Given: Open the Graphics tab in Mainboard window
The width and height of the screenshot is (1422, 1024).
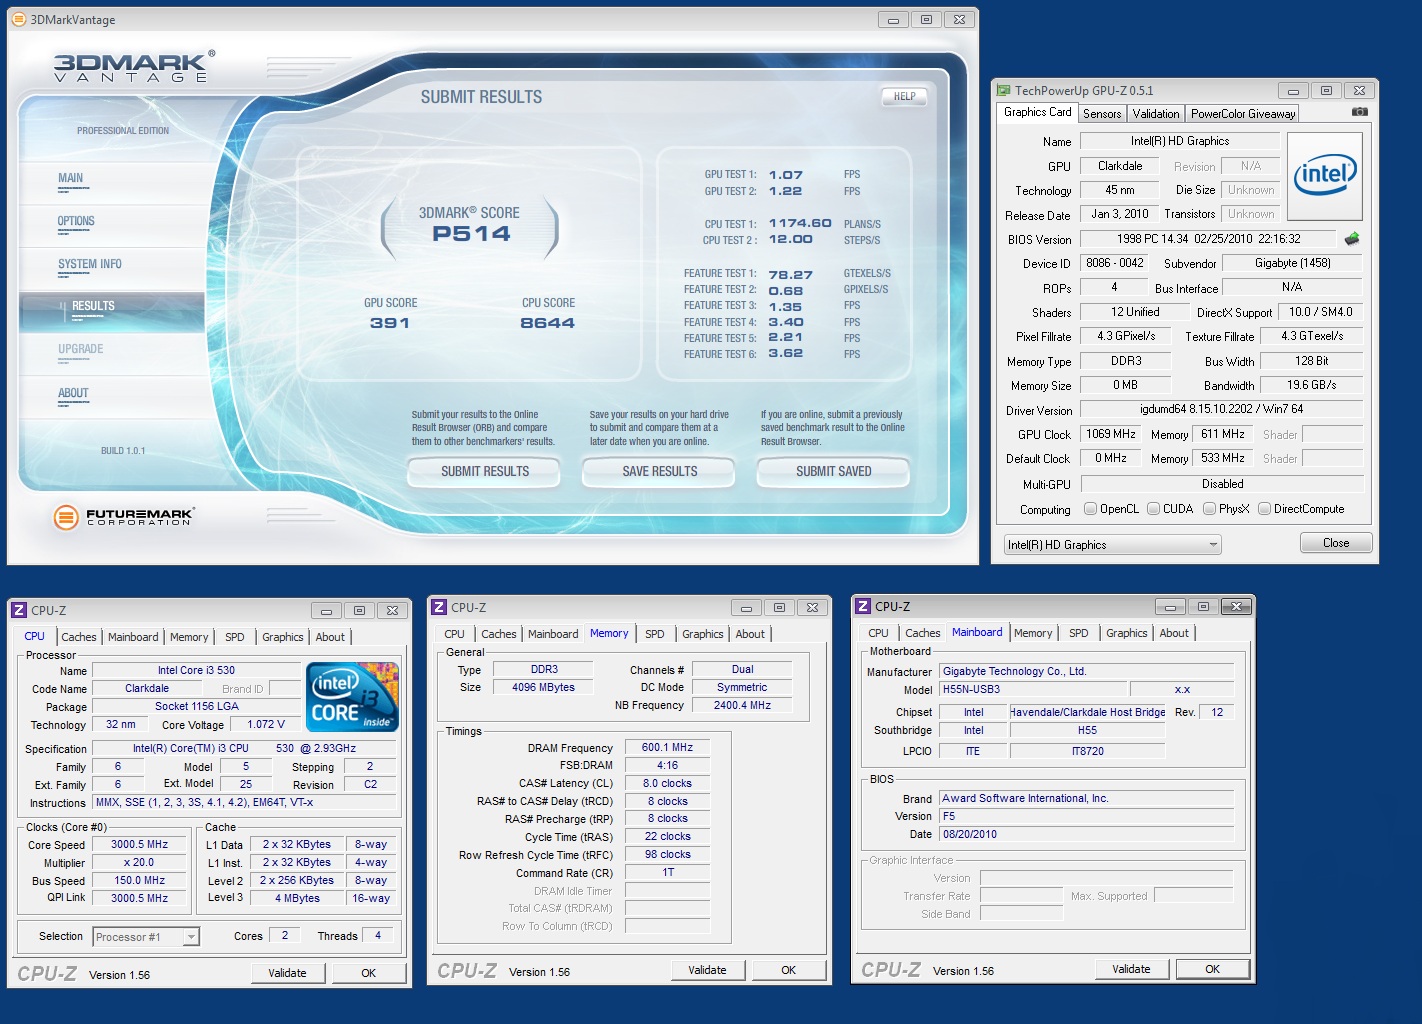Looking at the screenshot, I should point(1127,633).
